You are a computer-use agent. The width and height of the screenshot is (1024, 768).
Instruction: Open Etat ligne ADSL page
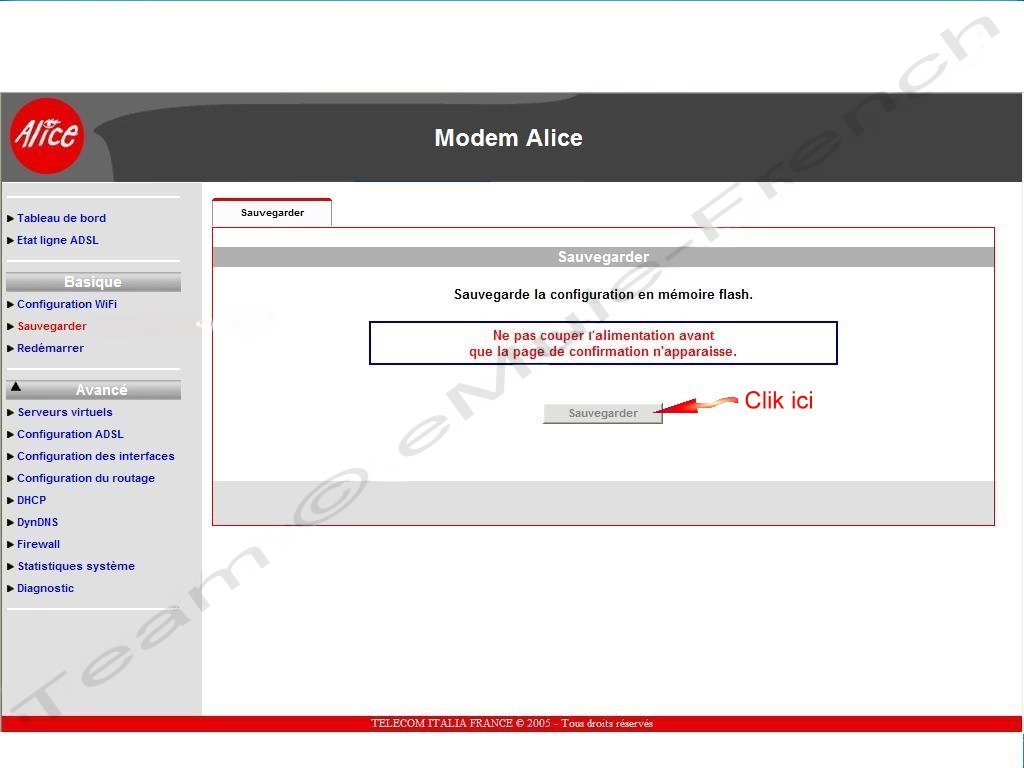pyautogui.click(x=57, y=240)
